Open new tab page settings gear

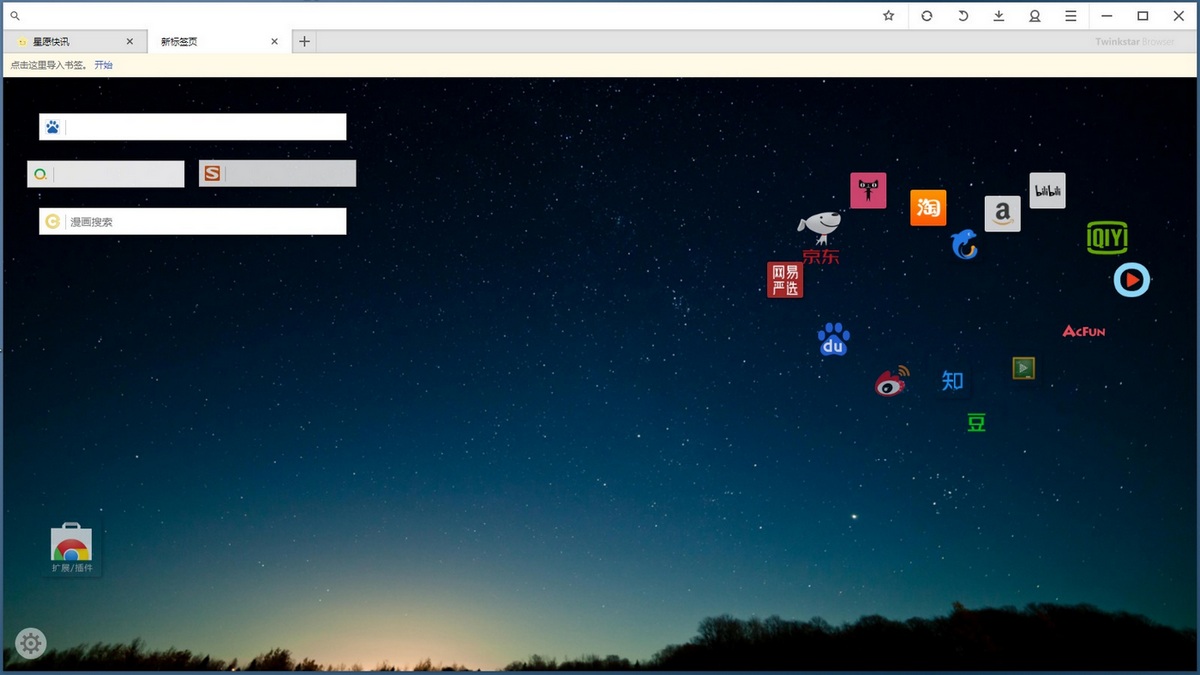(x=31, y=643)
